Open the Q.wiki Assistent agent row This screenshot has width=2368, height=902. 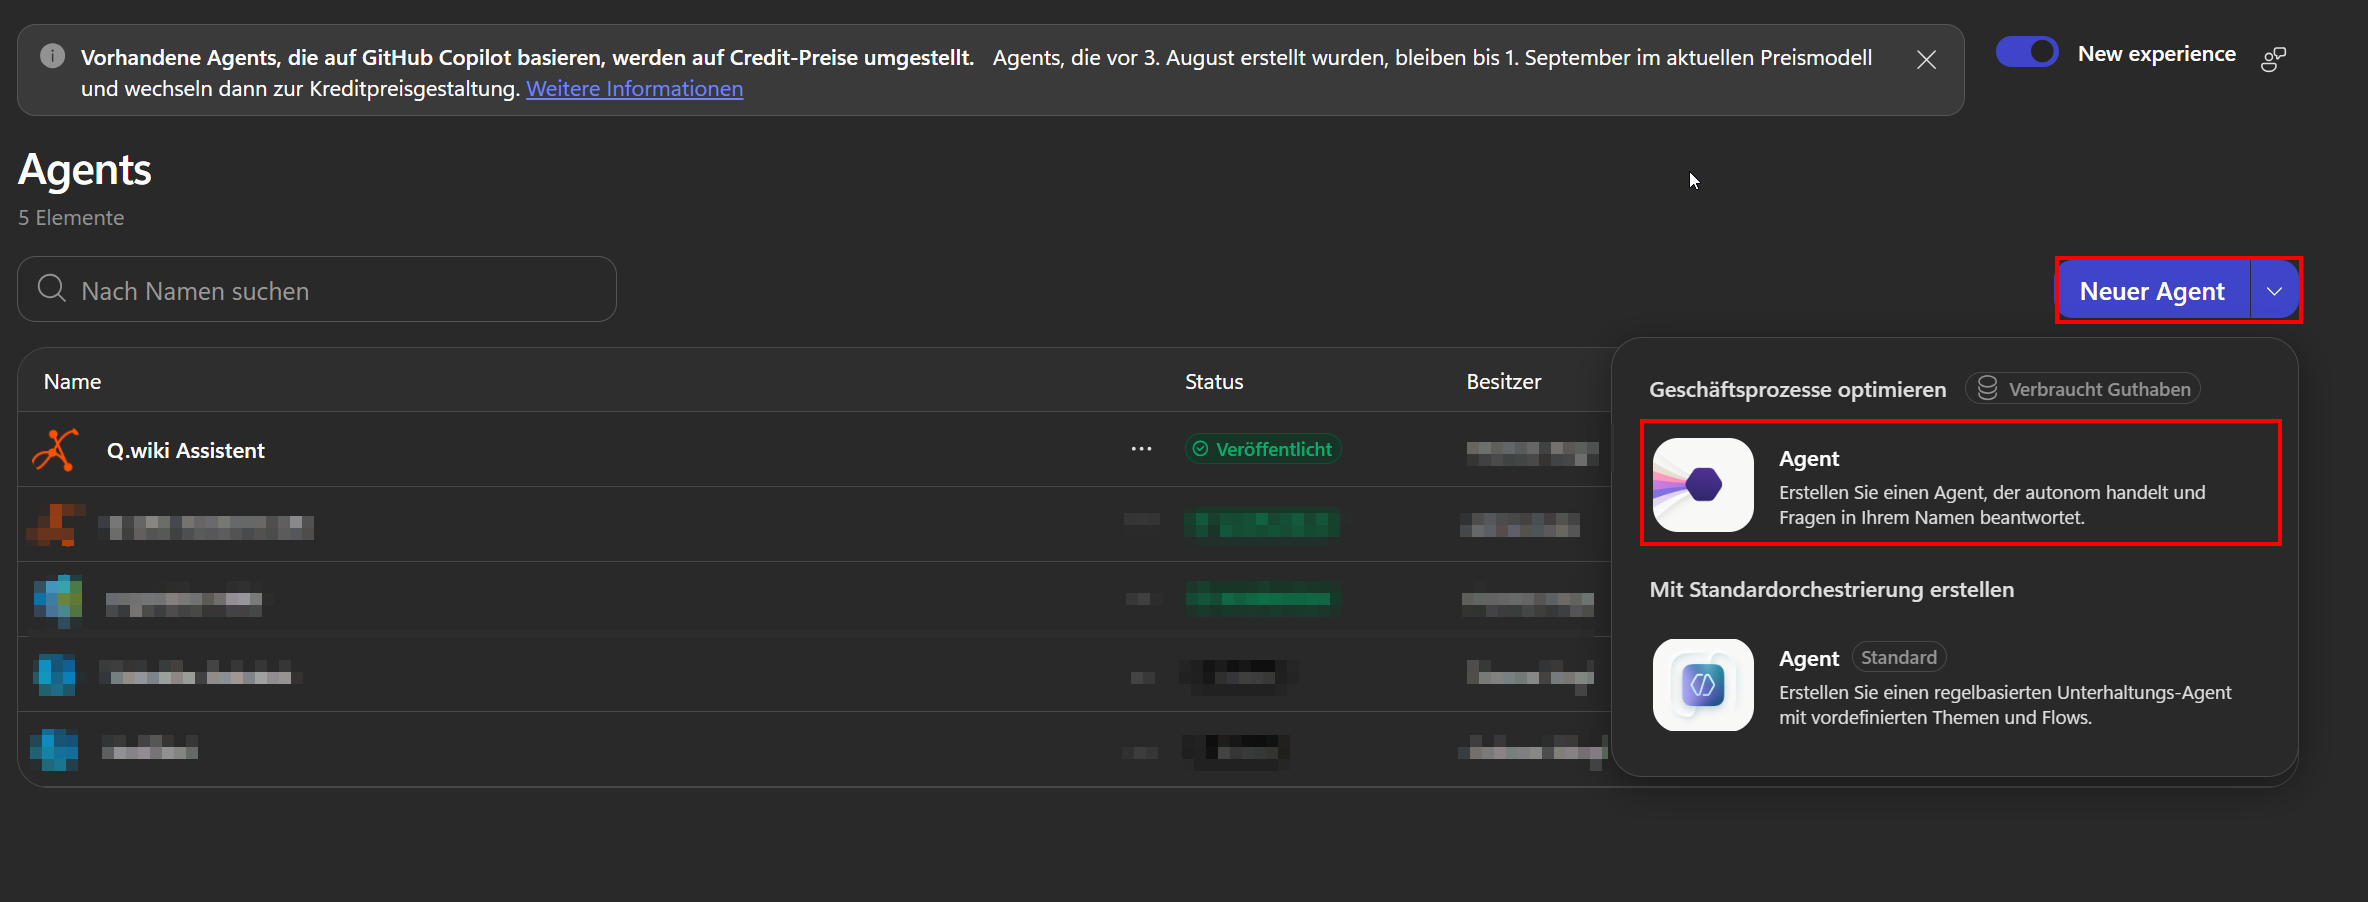click(814, 450)
